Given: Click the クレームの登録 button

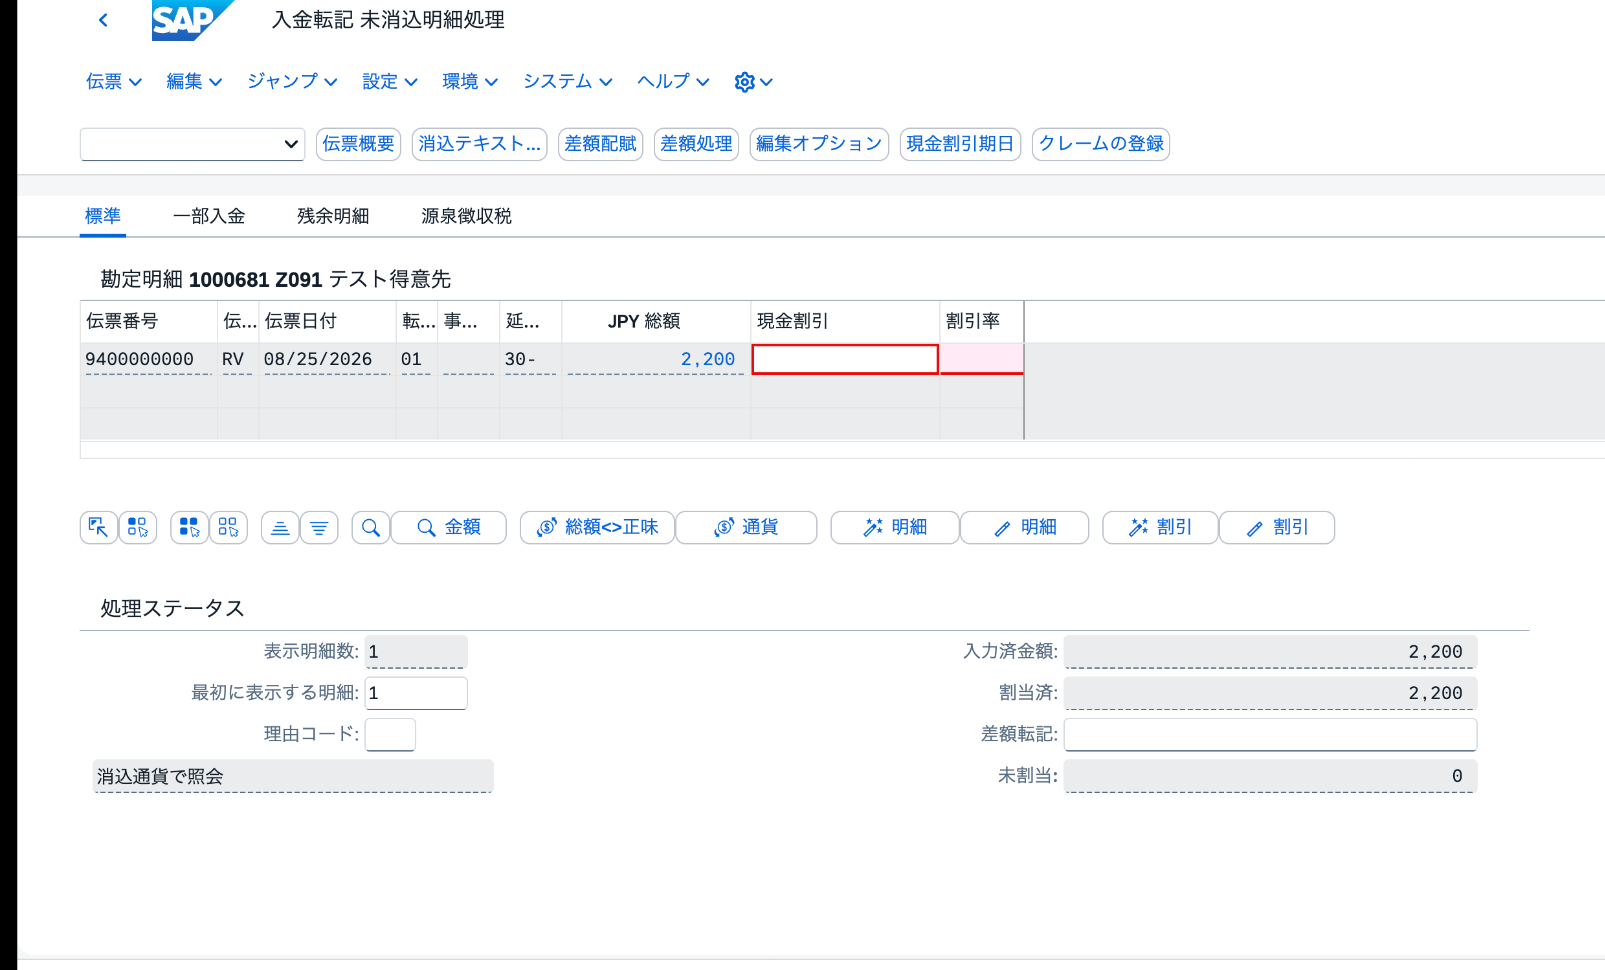Looking at the screenshot, I should point(1101,144).
